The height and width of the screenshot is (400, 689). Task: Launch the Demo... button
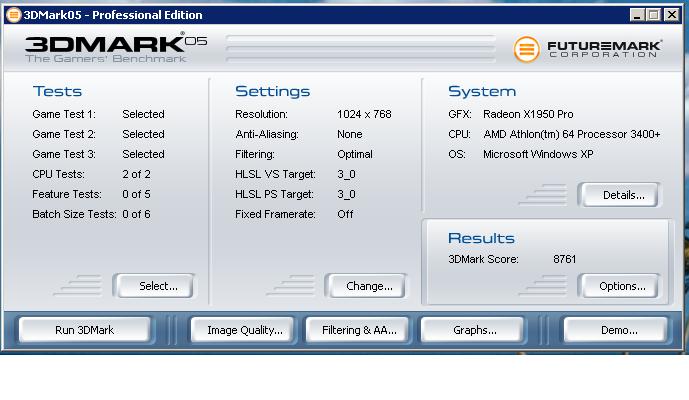pos(616,330)
